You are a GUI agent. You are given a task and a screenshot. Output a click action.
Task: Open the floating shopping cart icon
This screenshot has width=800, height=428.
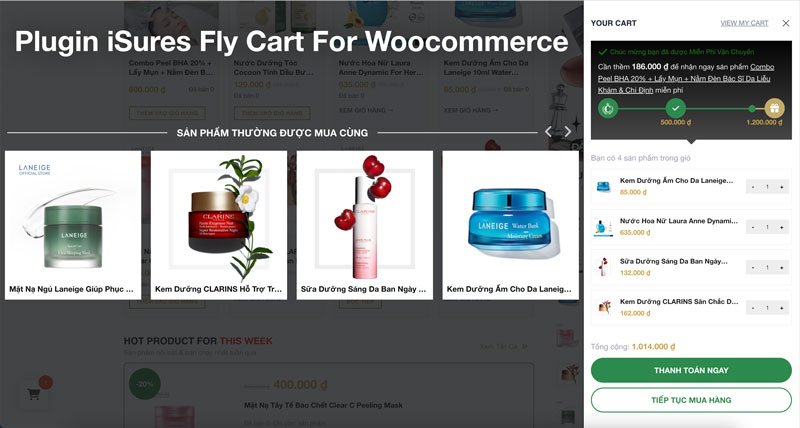pyautogui.click(x=34, y=394)
